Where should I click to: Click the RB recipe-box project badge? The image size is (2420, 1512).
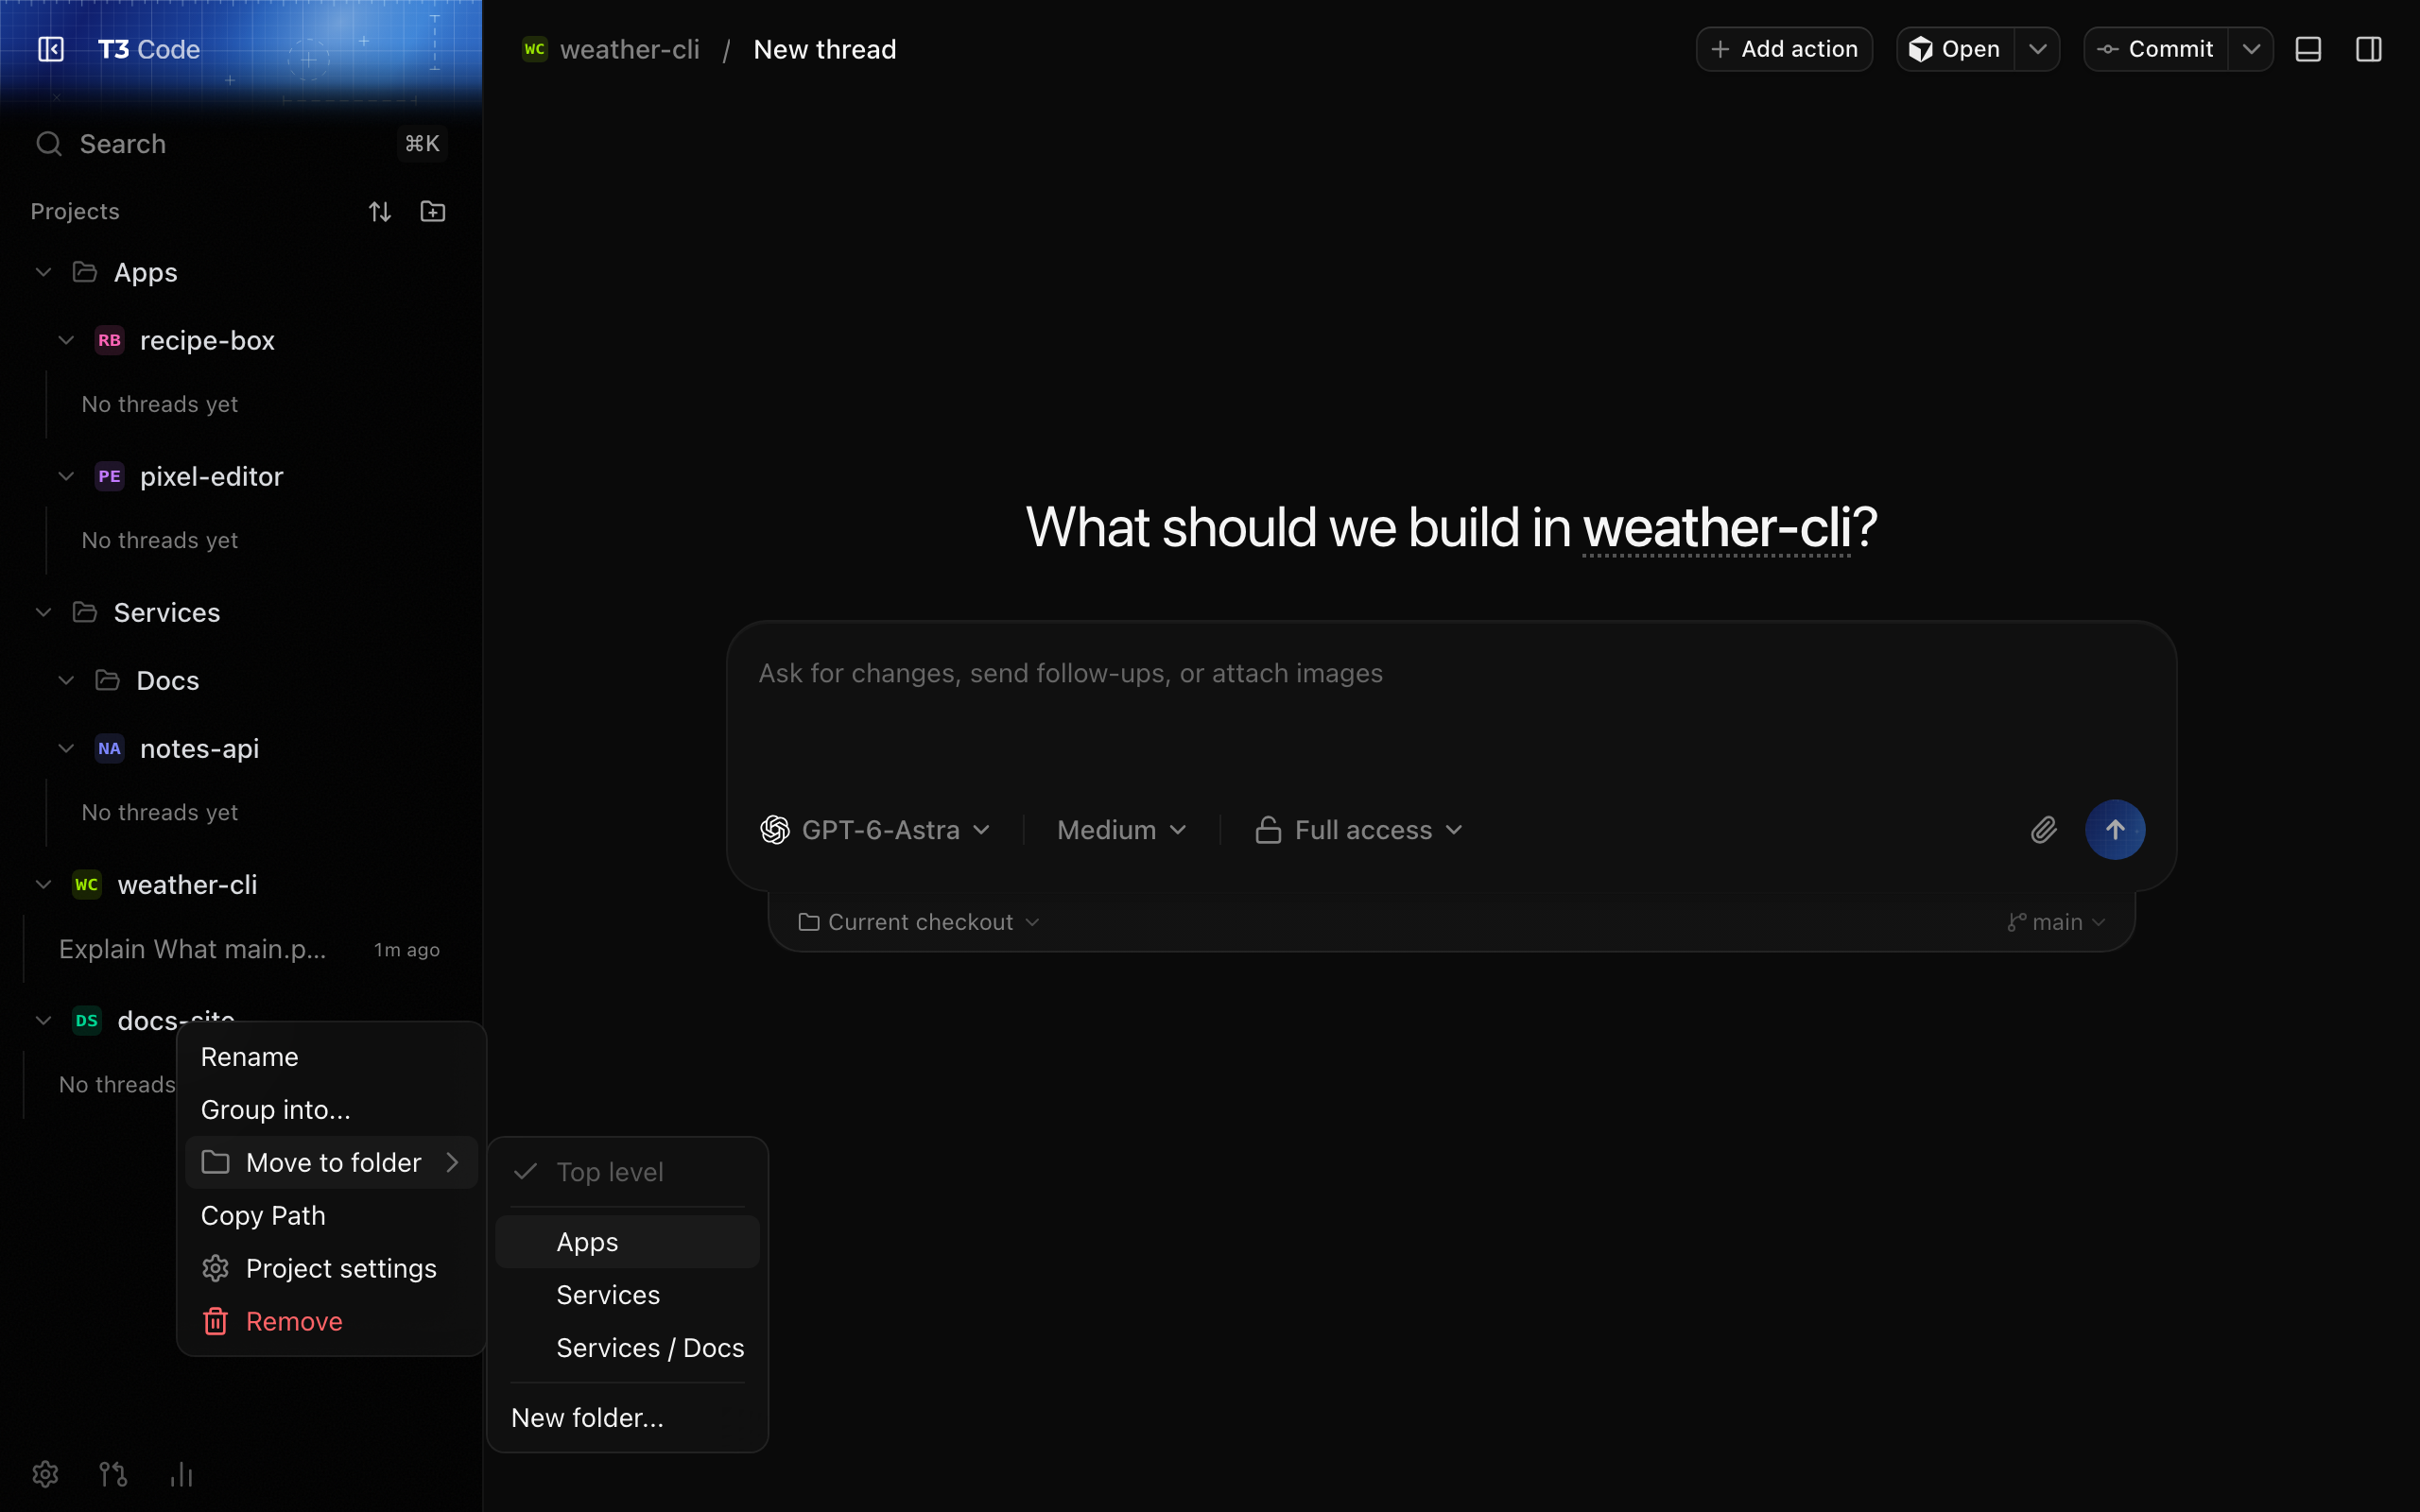(x=109, y=341)
